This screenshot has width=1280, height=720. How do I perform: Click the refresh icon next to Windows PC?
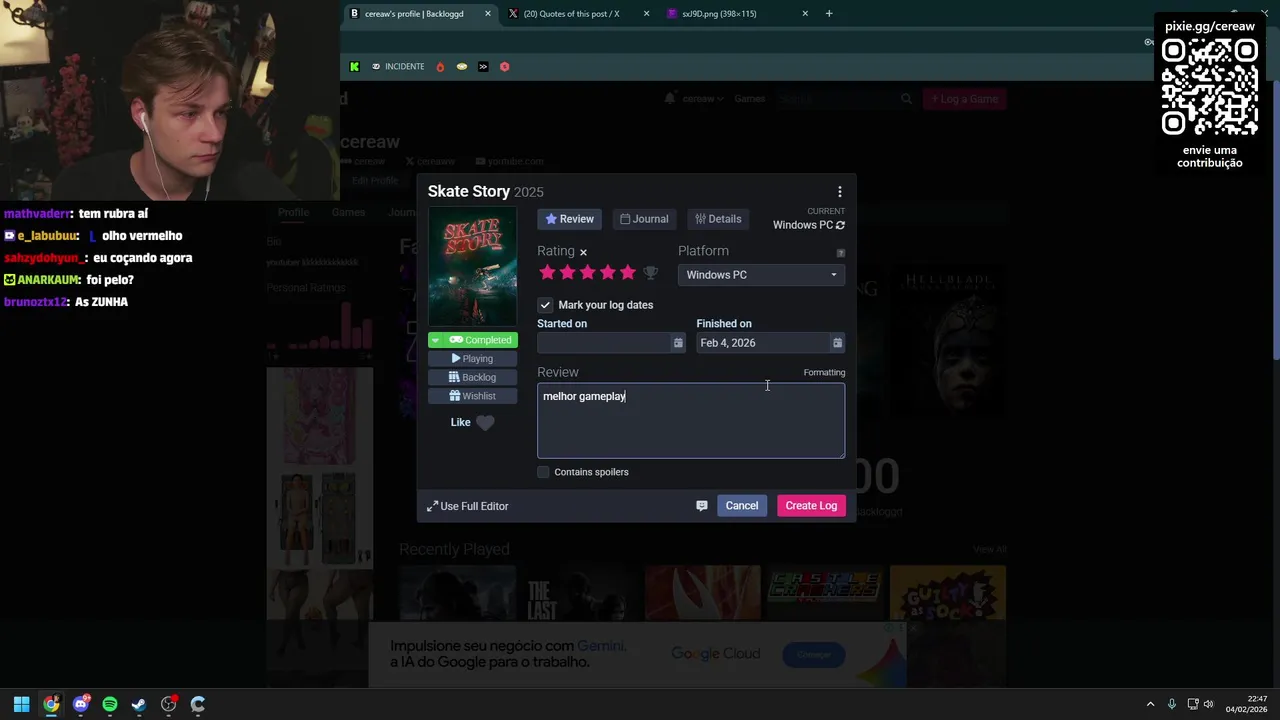click(x=840, y=225)
